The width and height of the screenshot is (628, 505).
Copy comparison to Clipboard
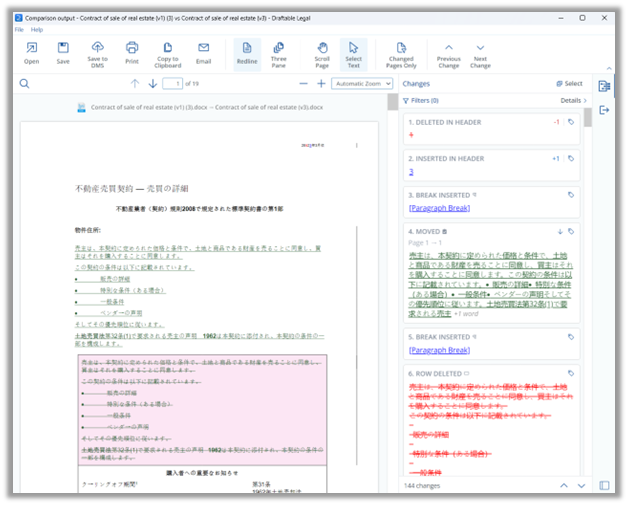coord(167,55)
